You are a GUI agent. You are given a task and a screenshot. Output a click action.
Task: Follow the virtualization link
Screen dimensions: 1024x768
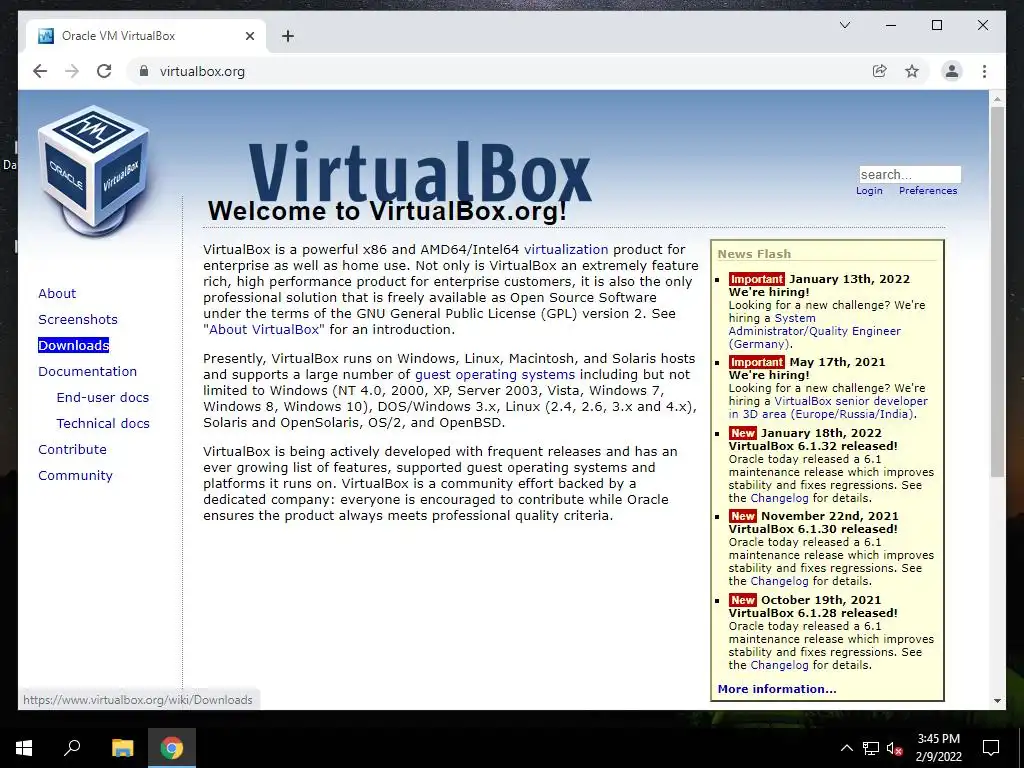pyautogui.click(x=566, y=249)
